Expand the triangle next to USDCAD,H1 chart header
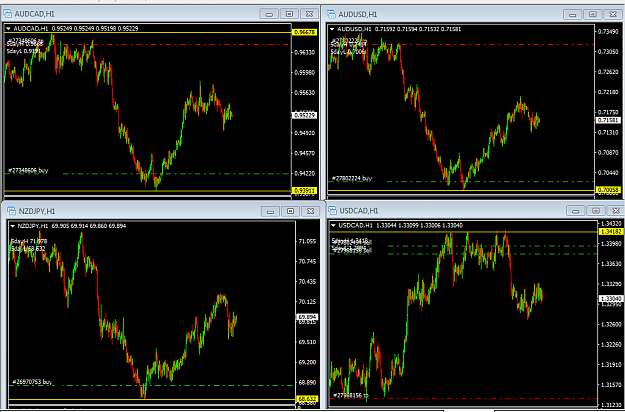The image size is (625, 412). pyautogui.click(x=333, y=226)
